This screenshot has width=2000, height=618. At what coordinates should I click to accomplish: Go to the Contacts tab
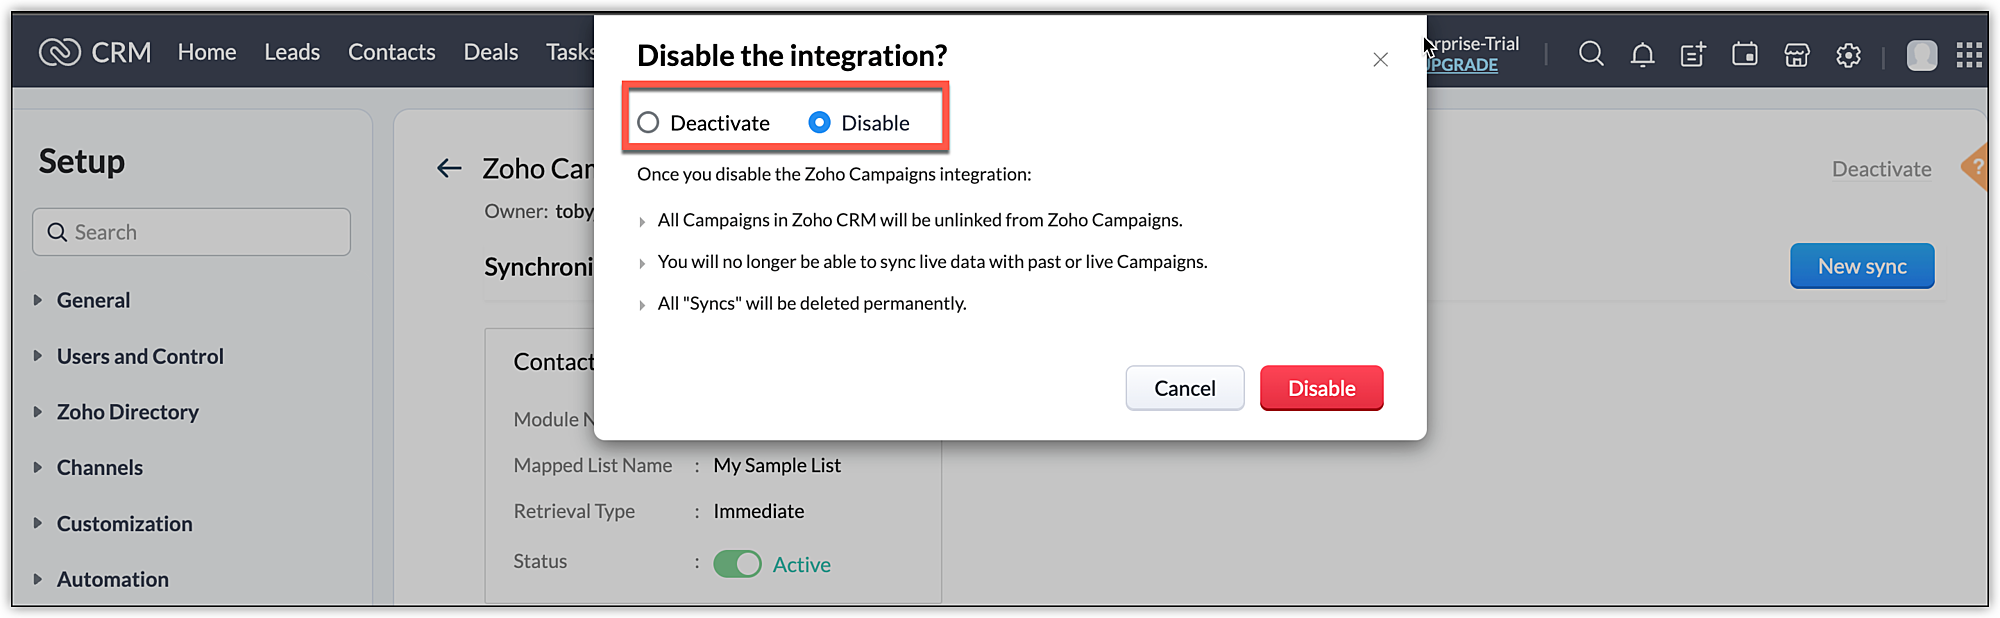click(391, 52)
